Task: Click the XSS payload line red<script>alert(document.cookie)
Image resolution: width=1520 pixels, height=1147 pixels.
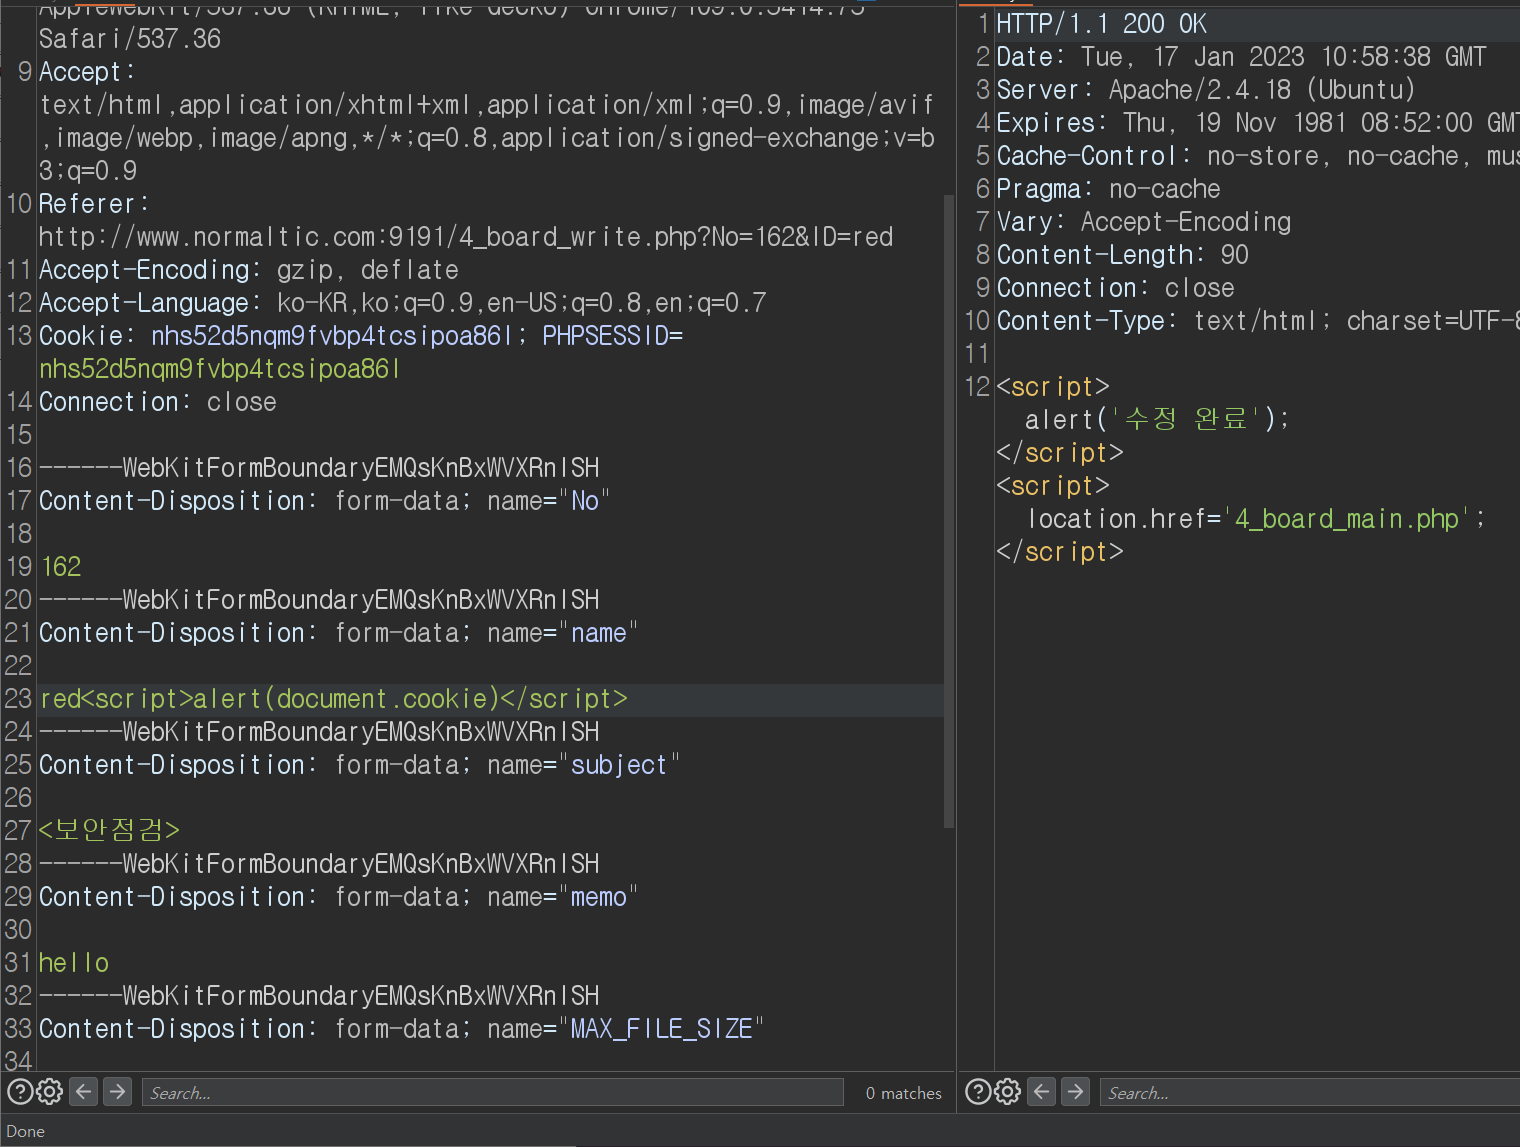Action: (333, 699)
